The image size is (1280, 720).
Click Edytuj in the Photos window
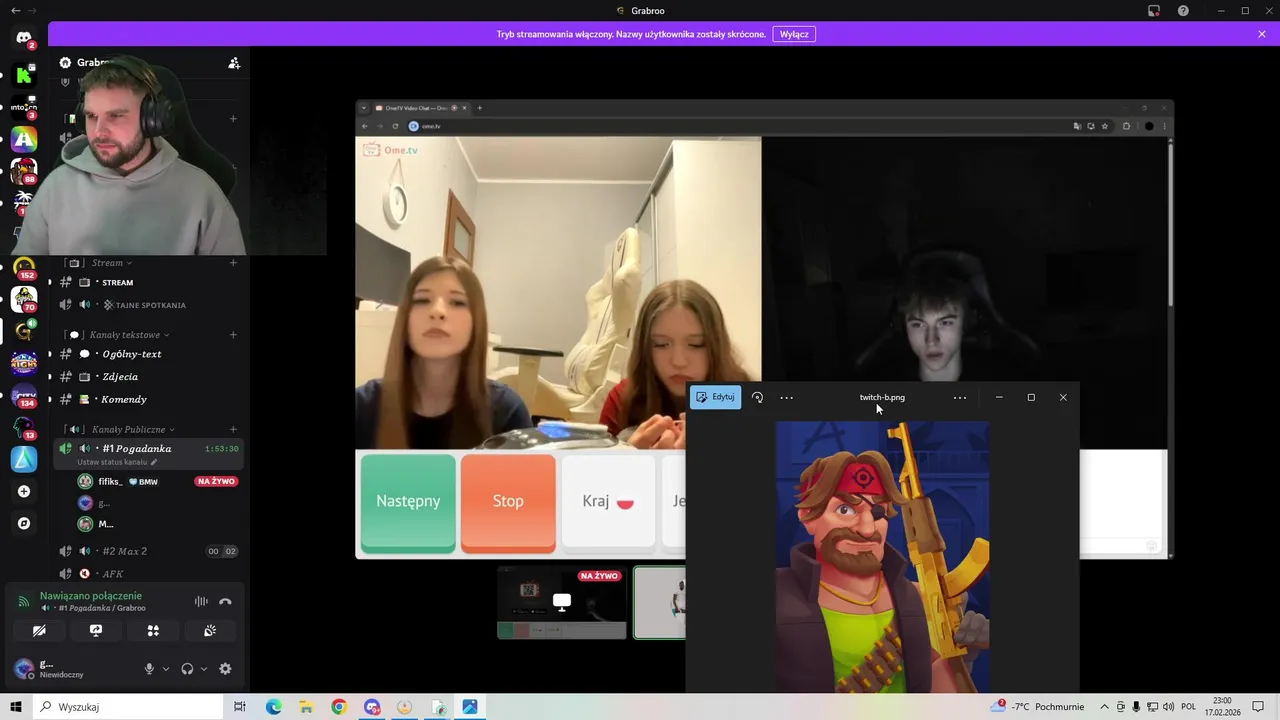pyautogui.click(x=715, y=397)
